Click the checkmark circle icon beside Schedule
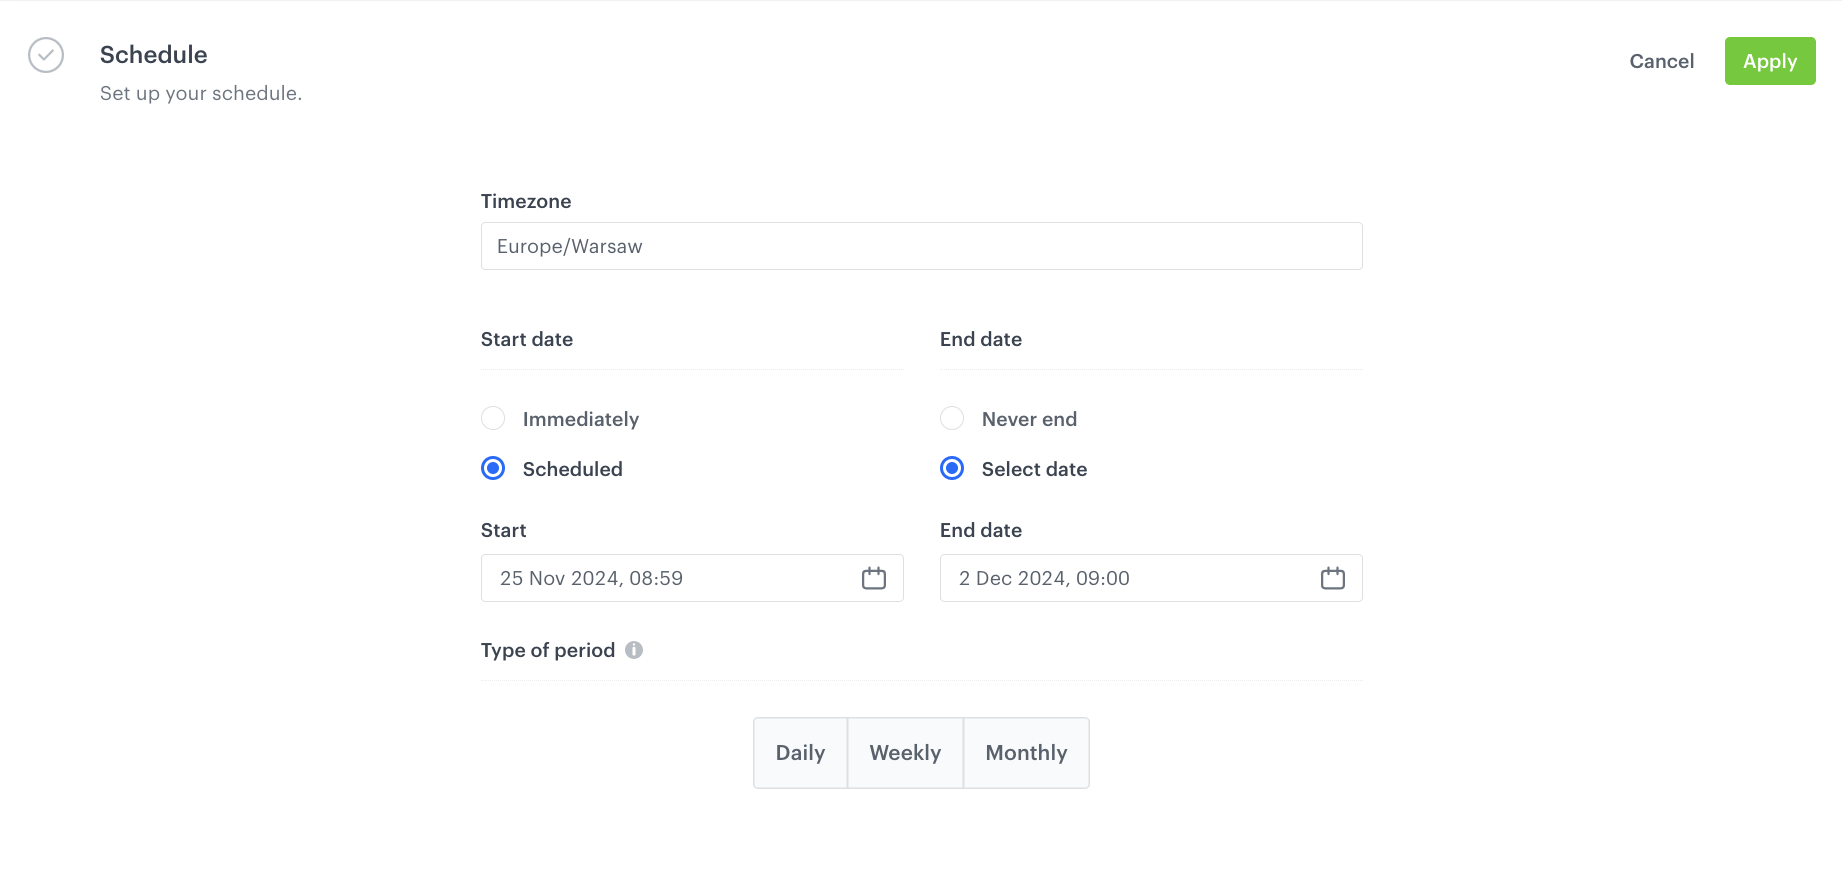The image size is (1842, 876). (46, 55)
